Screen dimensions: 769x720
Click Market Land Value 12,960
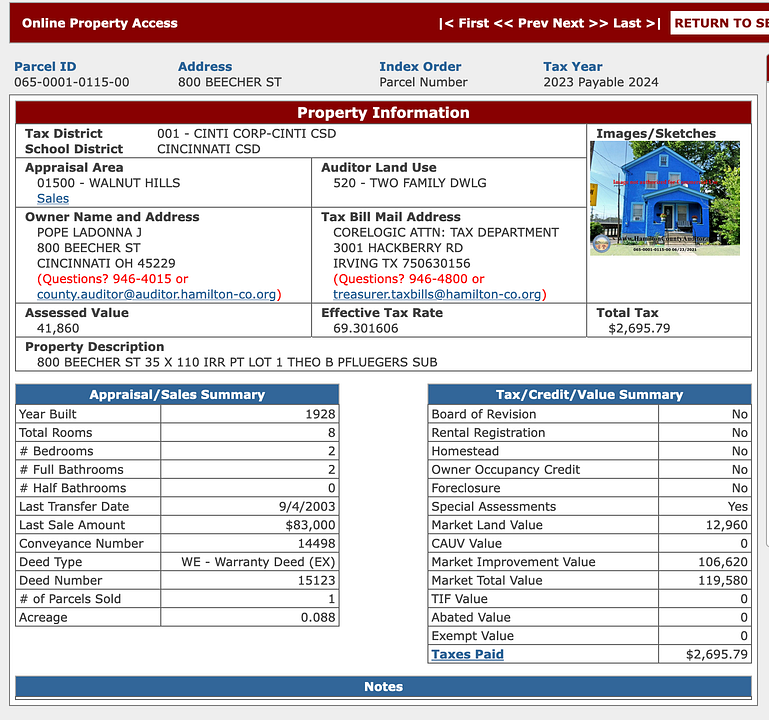[x=727, y=525]
